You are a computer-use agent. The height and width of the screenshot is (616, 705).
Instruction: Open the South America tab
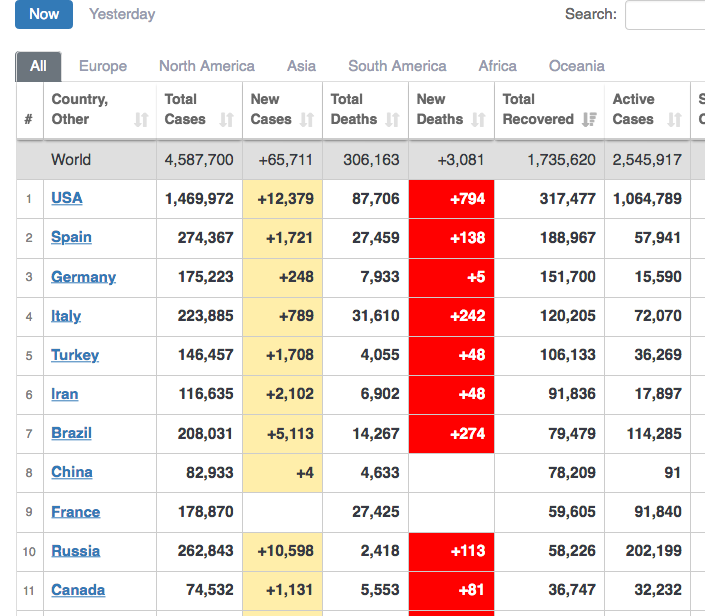click(x=397, y=66)
